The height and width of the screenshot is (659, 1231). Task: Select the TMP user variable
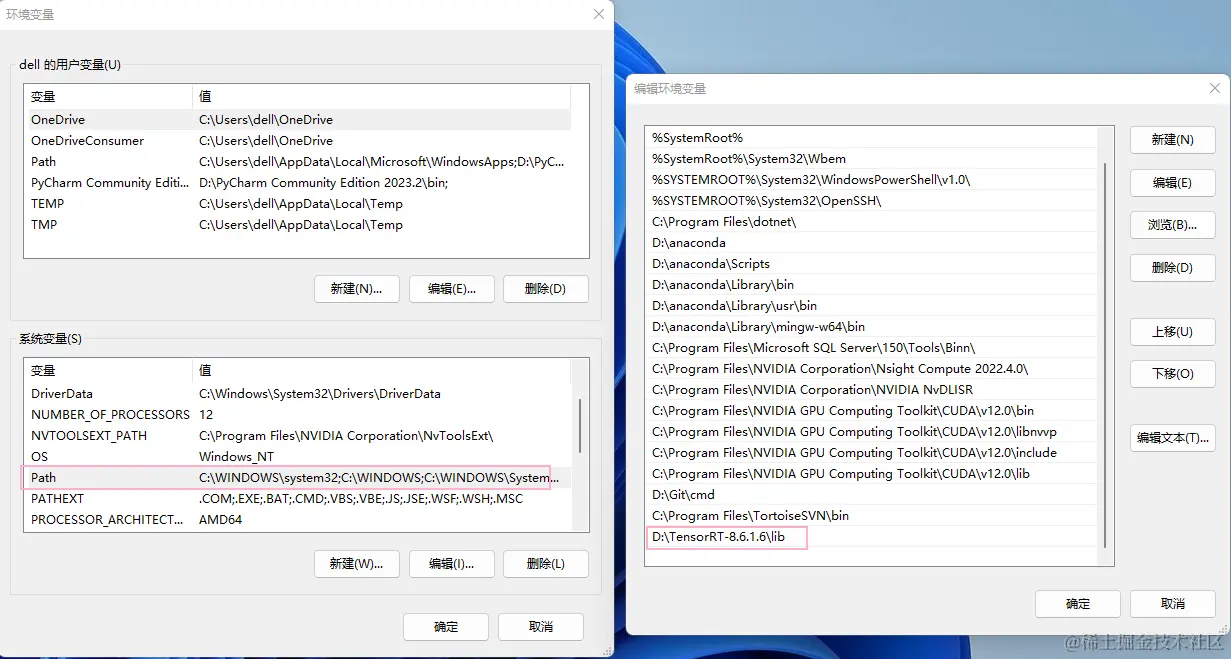297,224
